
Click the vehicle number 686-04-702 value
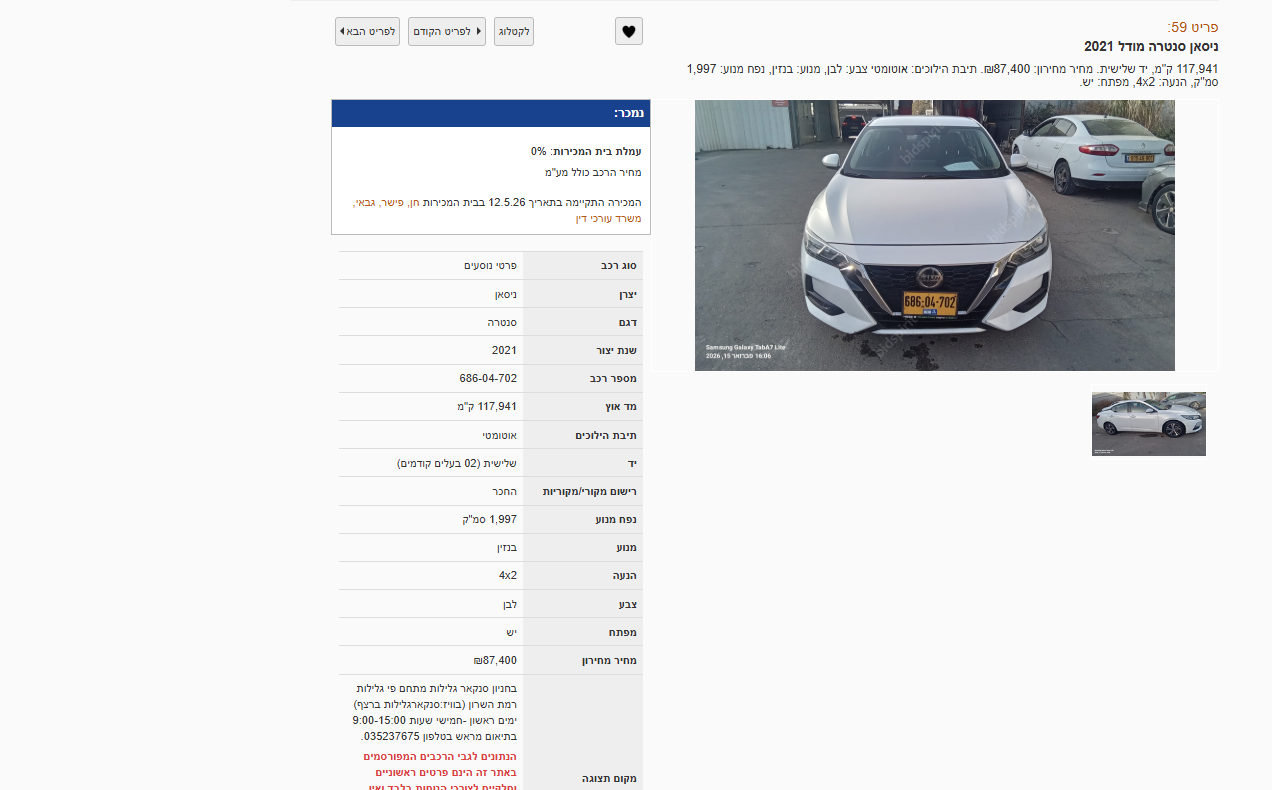(488, 378)
